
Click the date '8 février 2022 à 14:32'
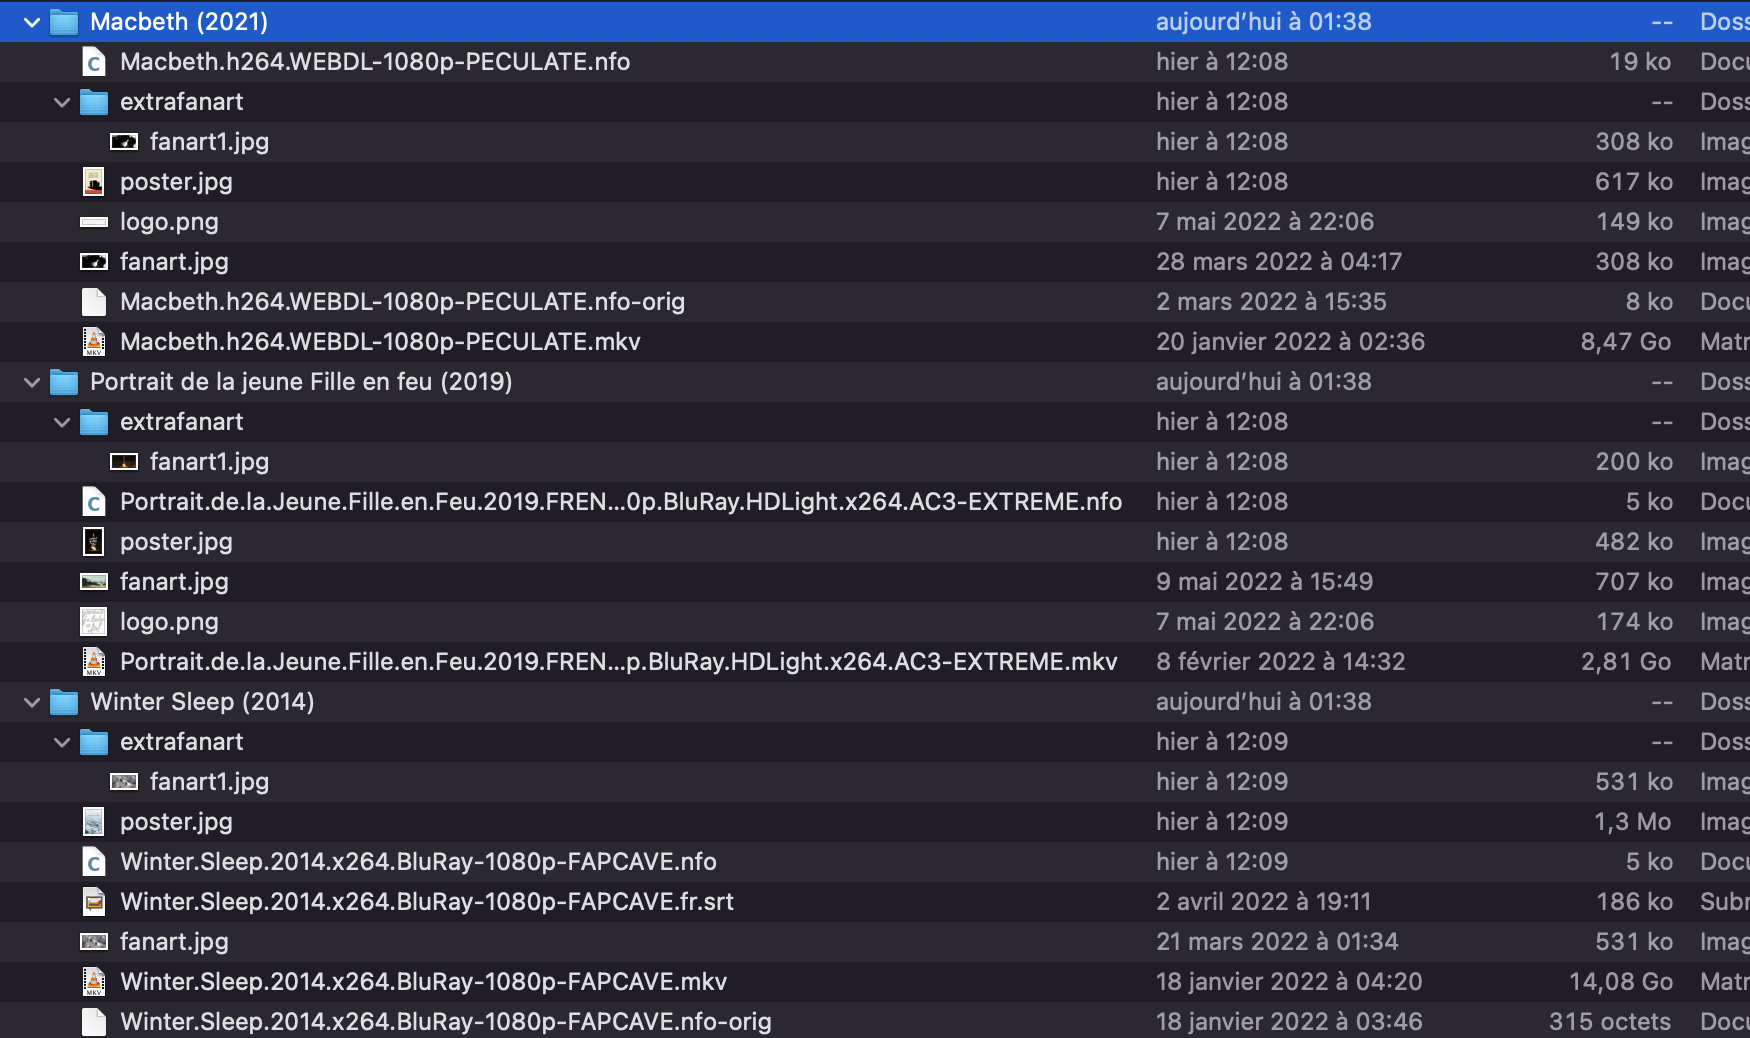click(1281, 662)
